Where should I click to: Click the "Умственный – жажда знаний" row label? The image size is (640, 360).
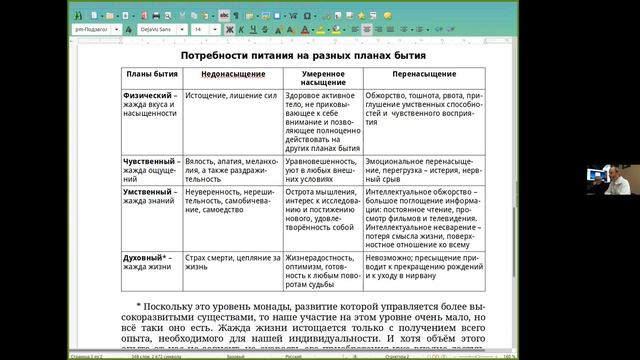click(152, 218)
